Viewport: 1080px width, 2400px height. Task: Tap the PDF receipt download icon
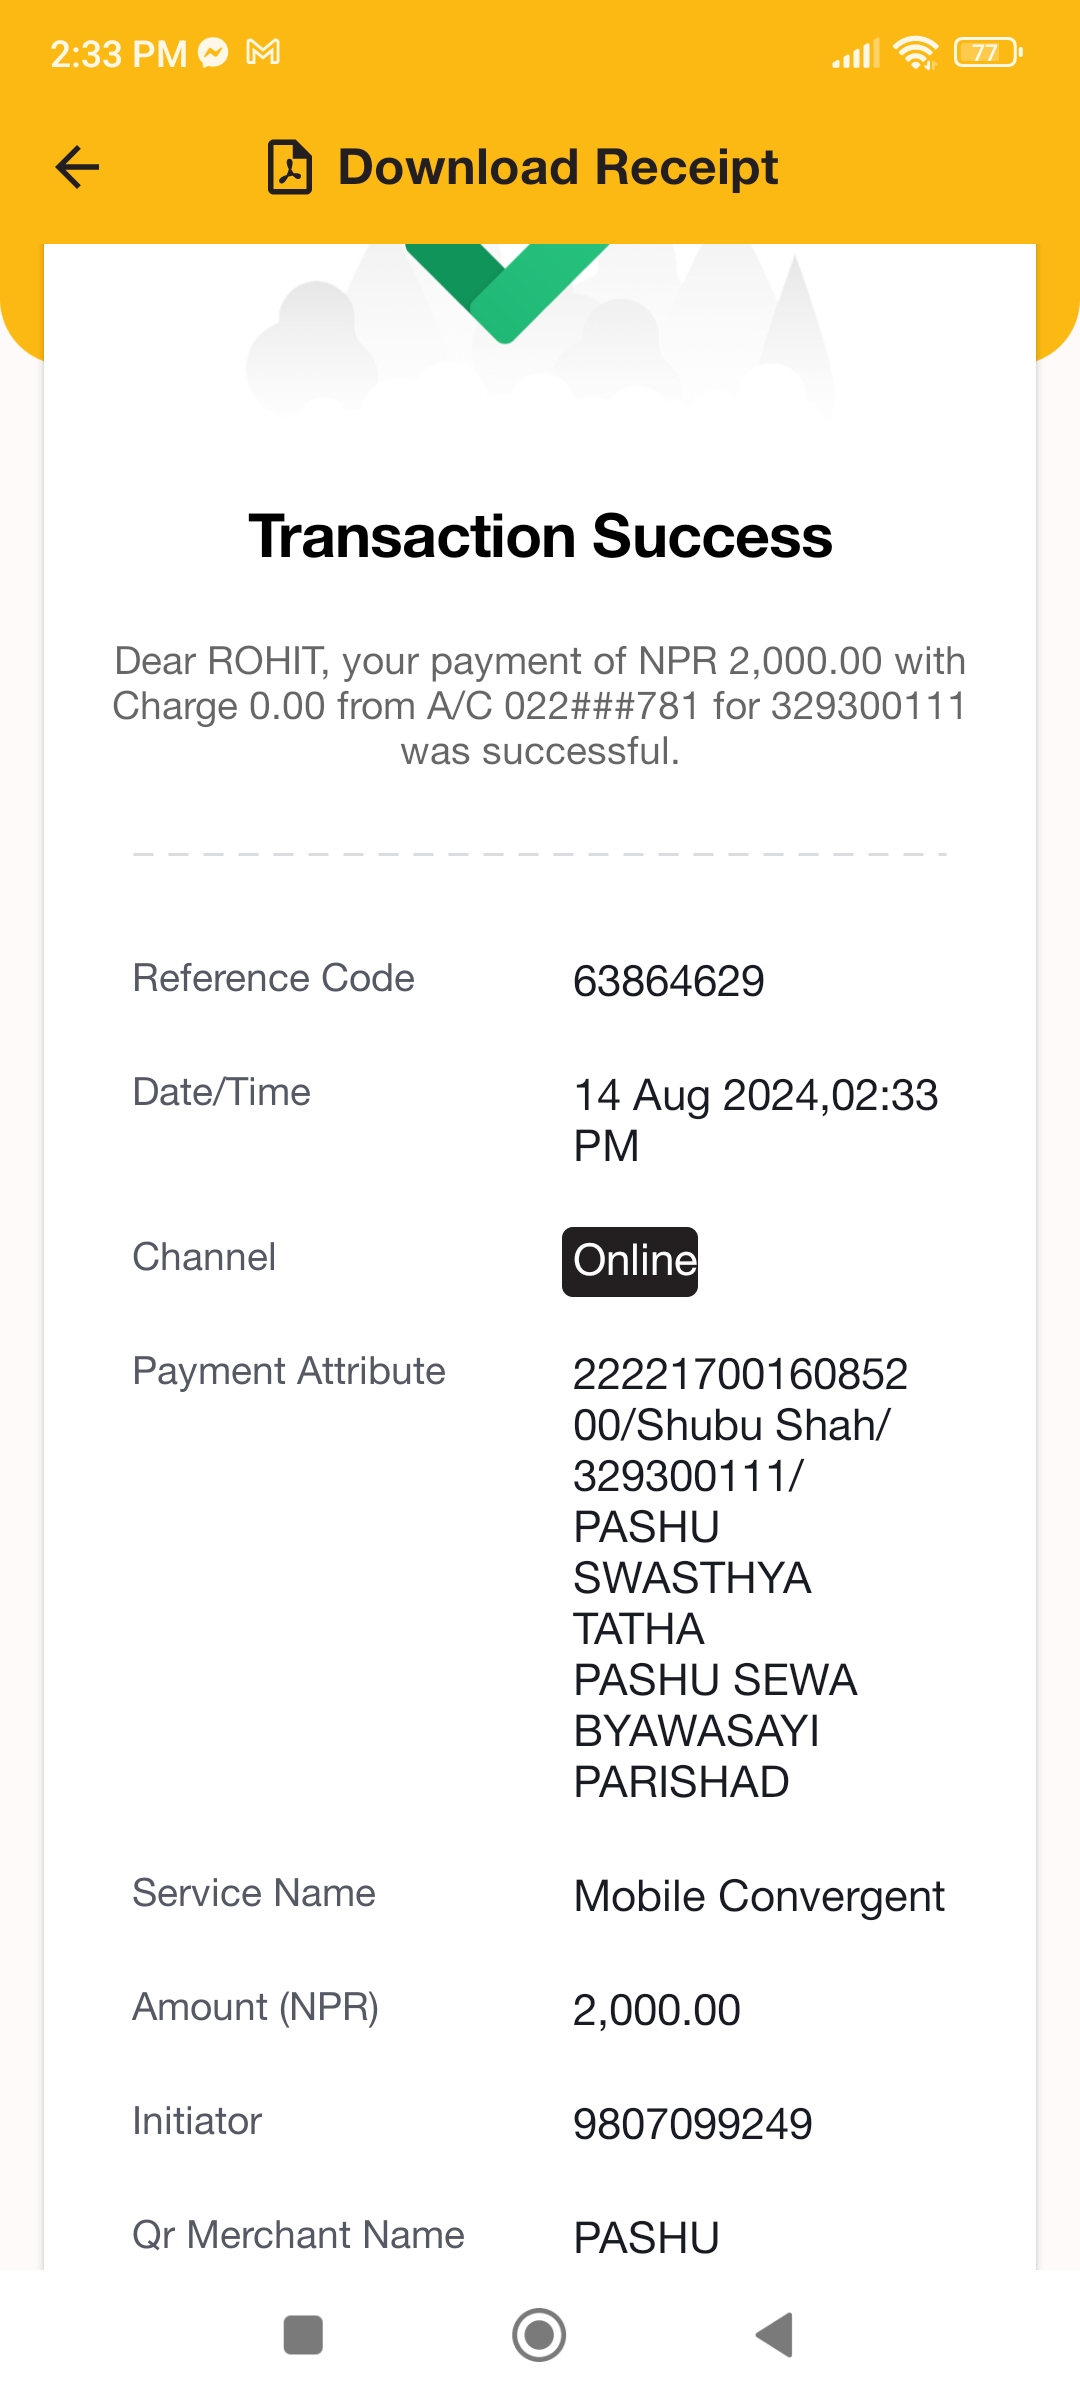pyautogui.click(x=290, y=167)
